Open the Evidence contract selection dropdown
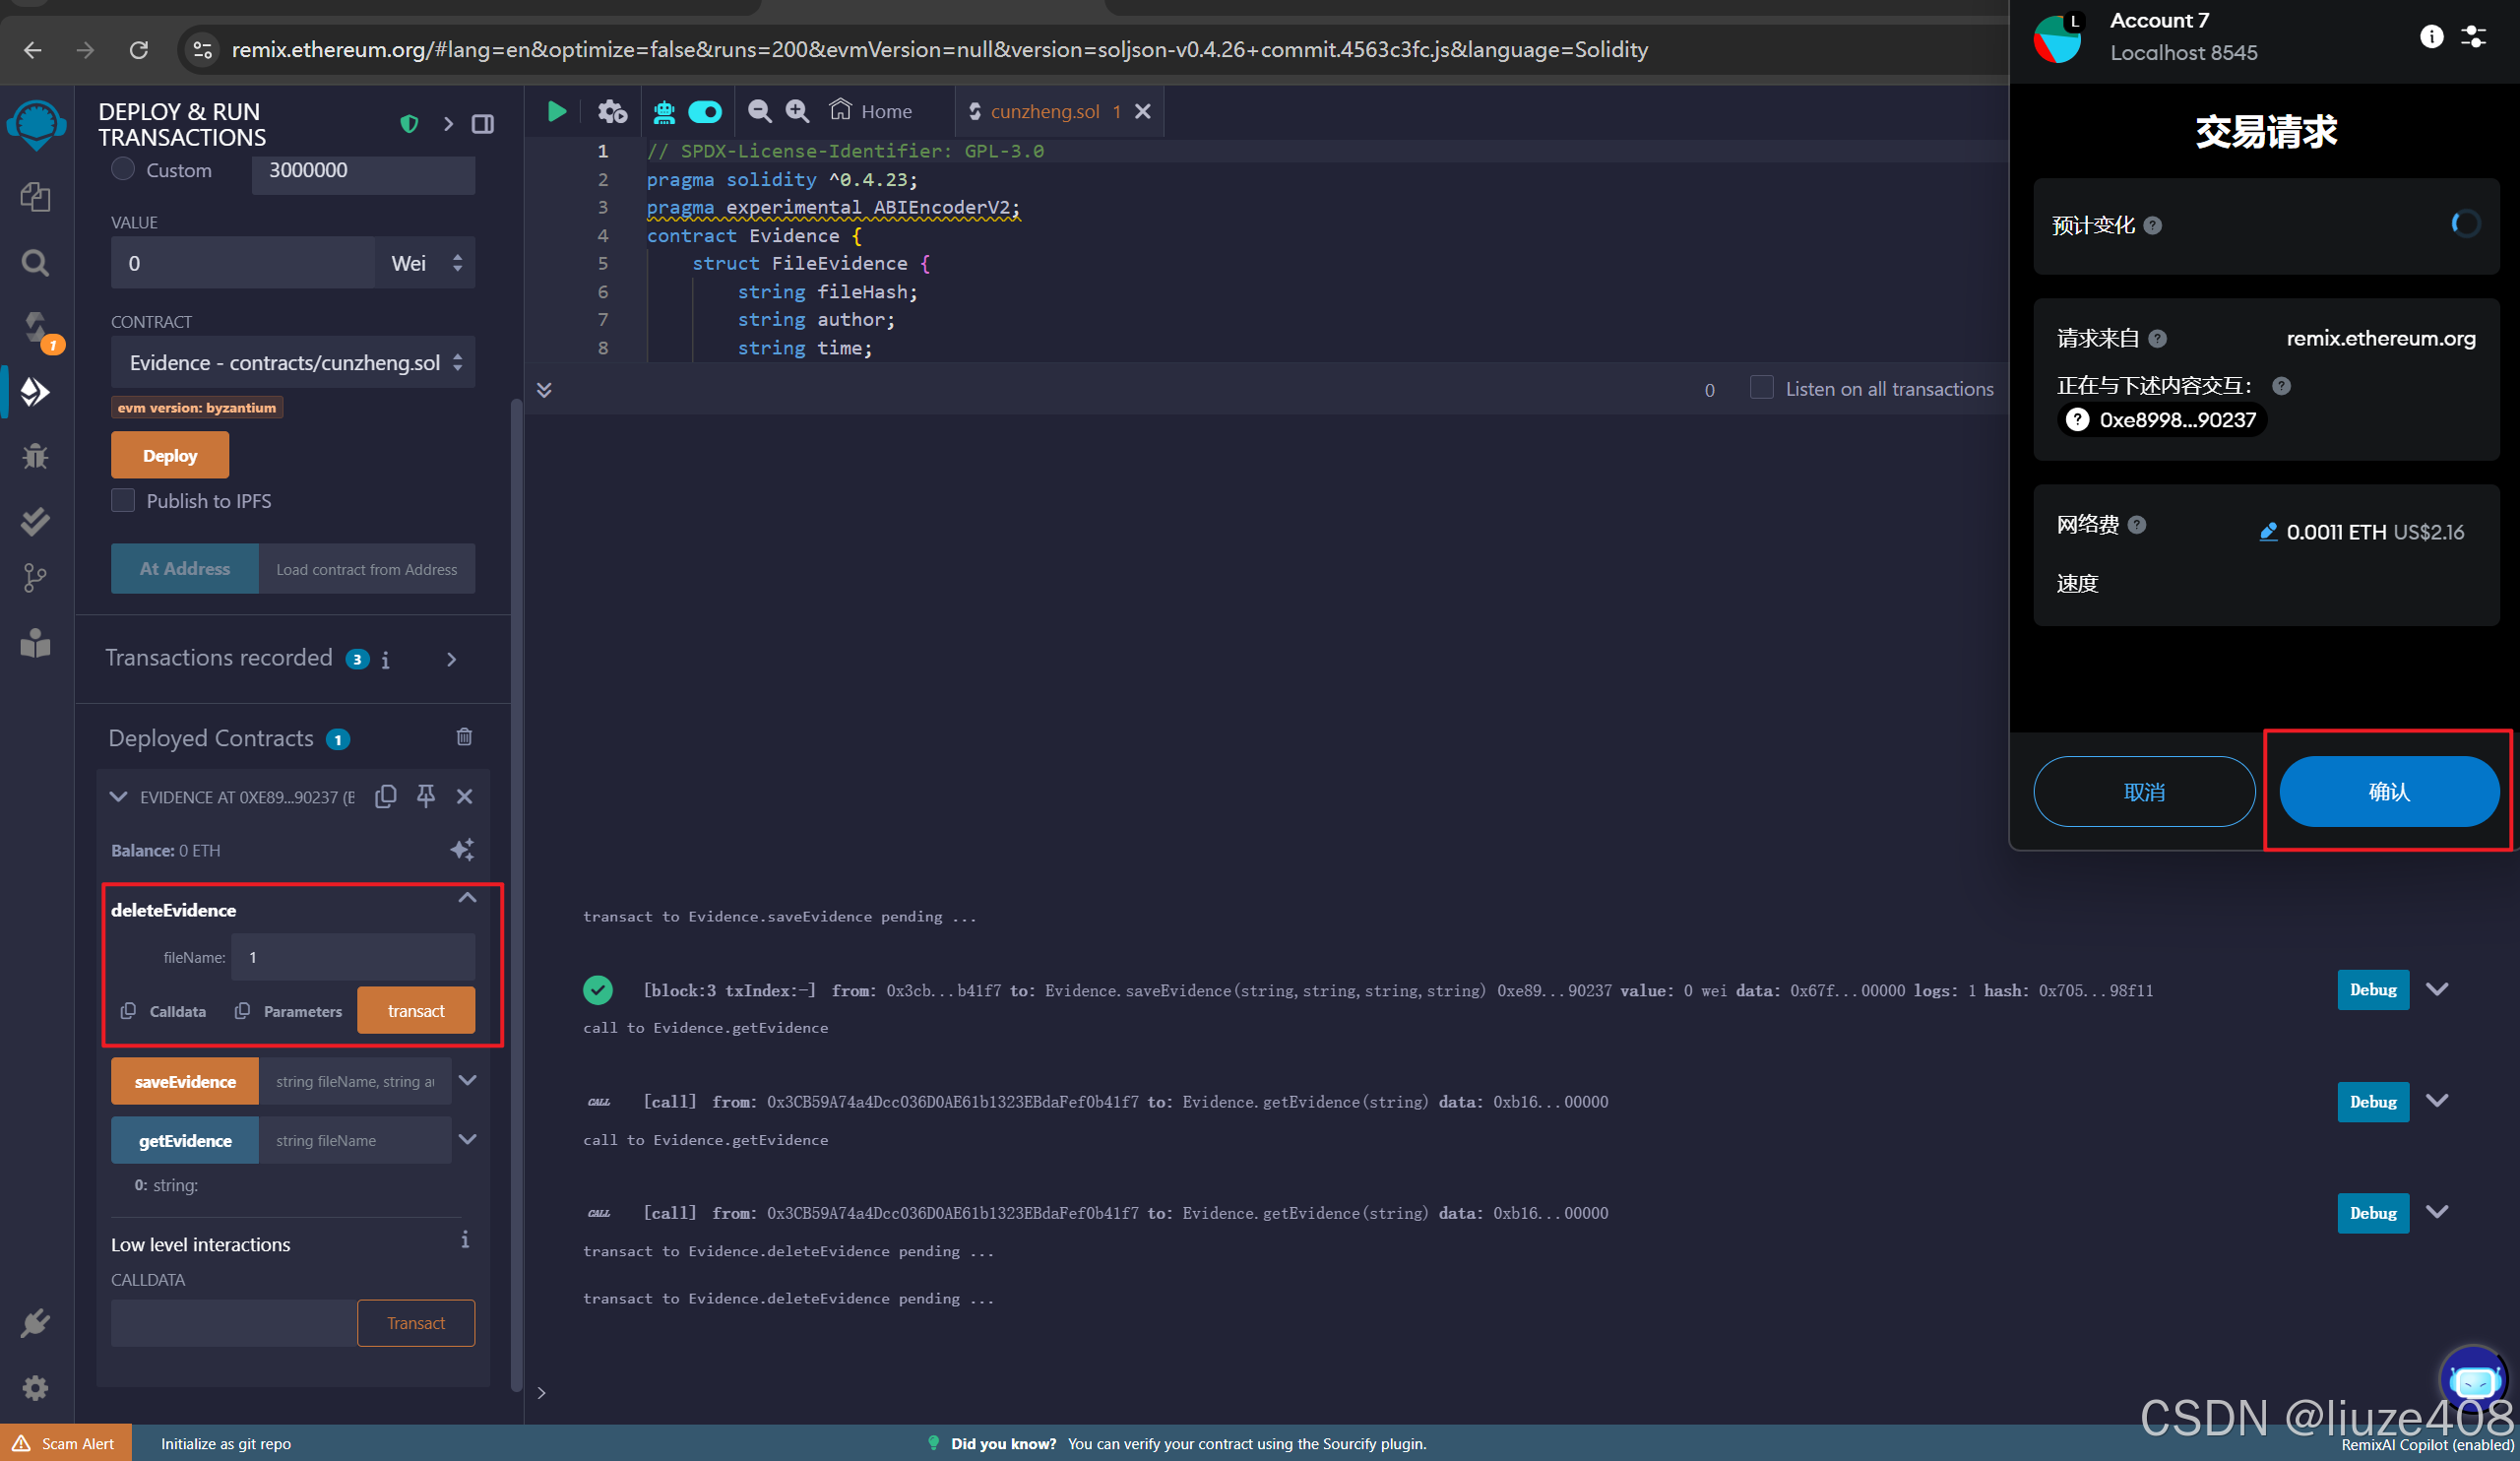2520x1461 pixels. [292, 362]
